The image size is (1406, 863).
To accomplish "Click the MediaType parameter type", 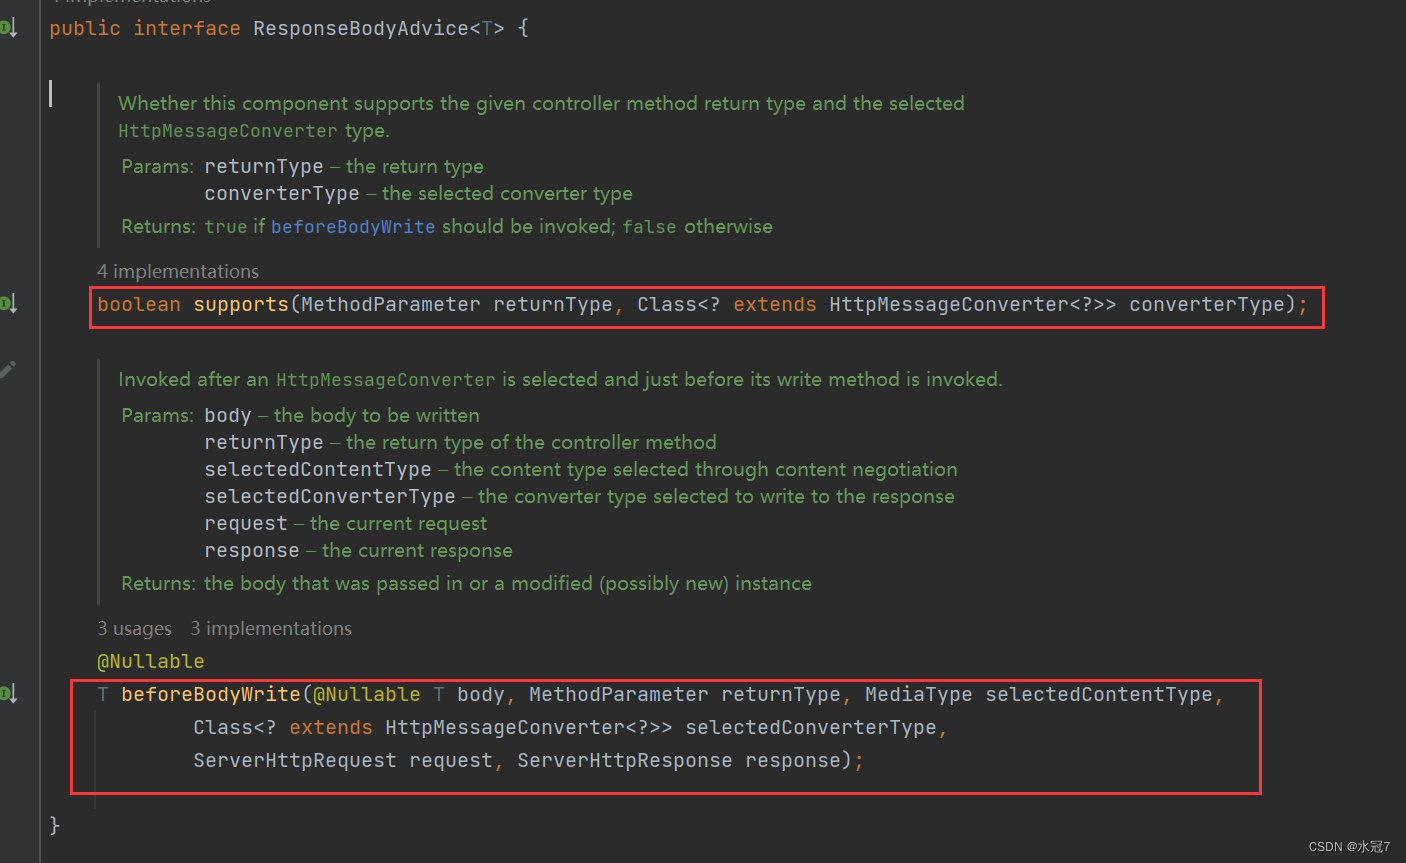I will (x=919, y=694).
